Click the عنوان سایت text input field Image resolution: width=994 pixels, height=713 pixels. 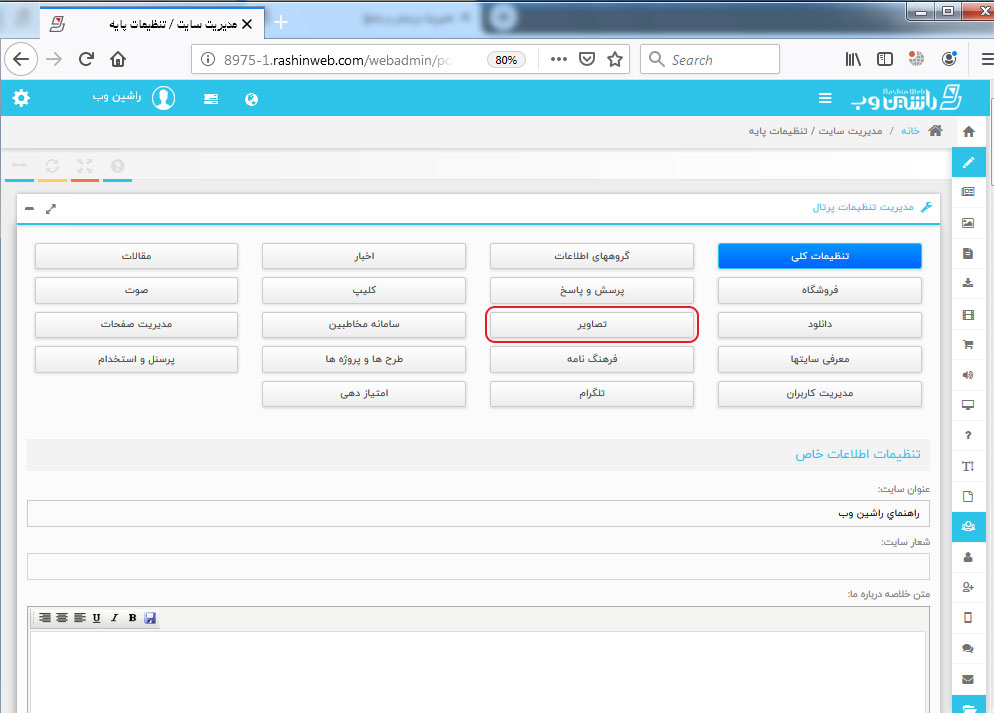pyautogui.click(x=478, y=513)
